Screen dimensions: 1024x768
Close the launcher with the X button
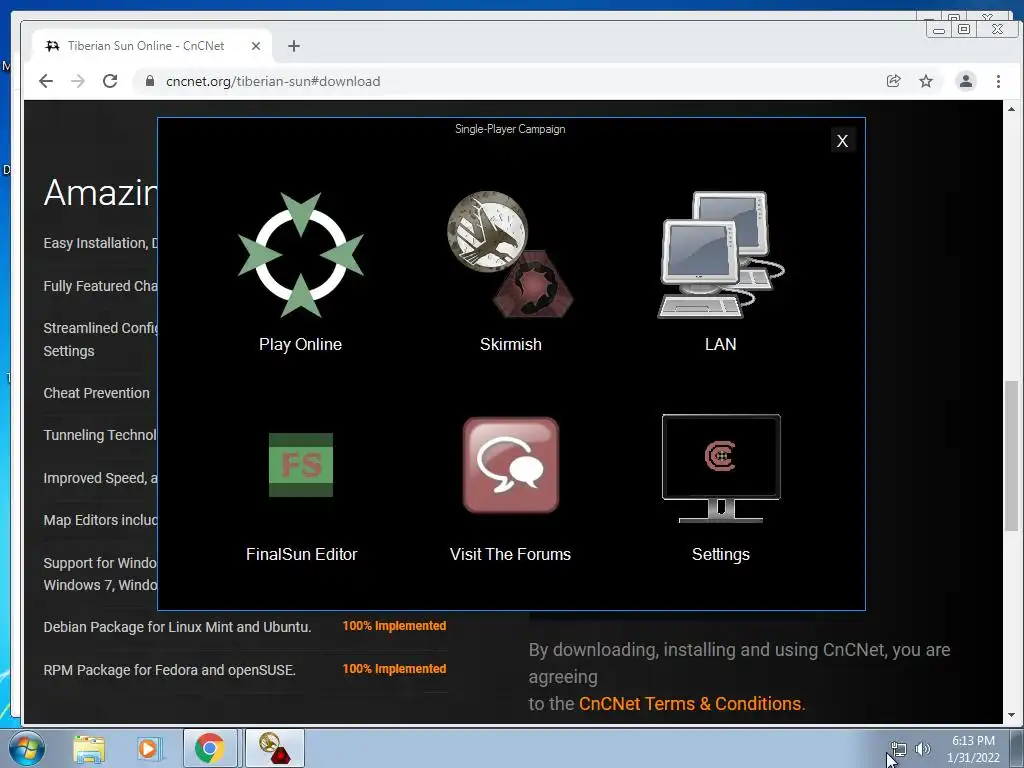coord(842,140)
